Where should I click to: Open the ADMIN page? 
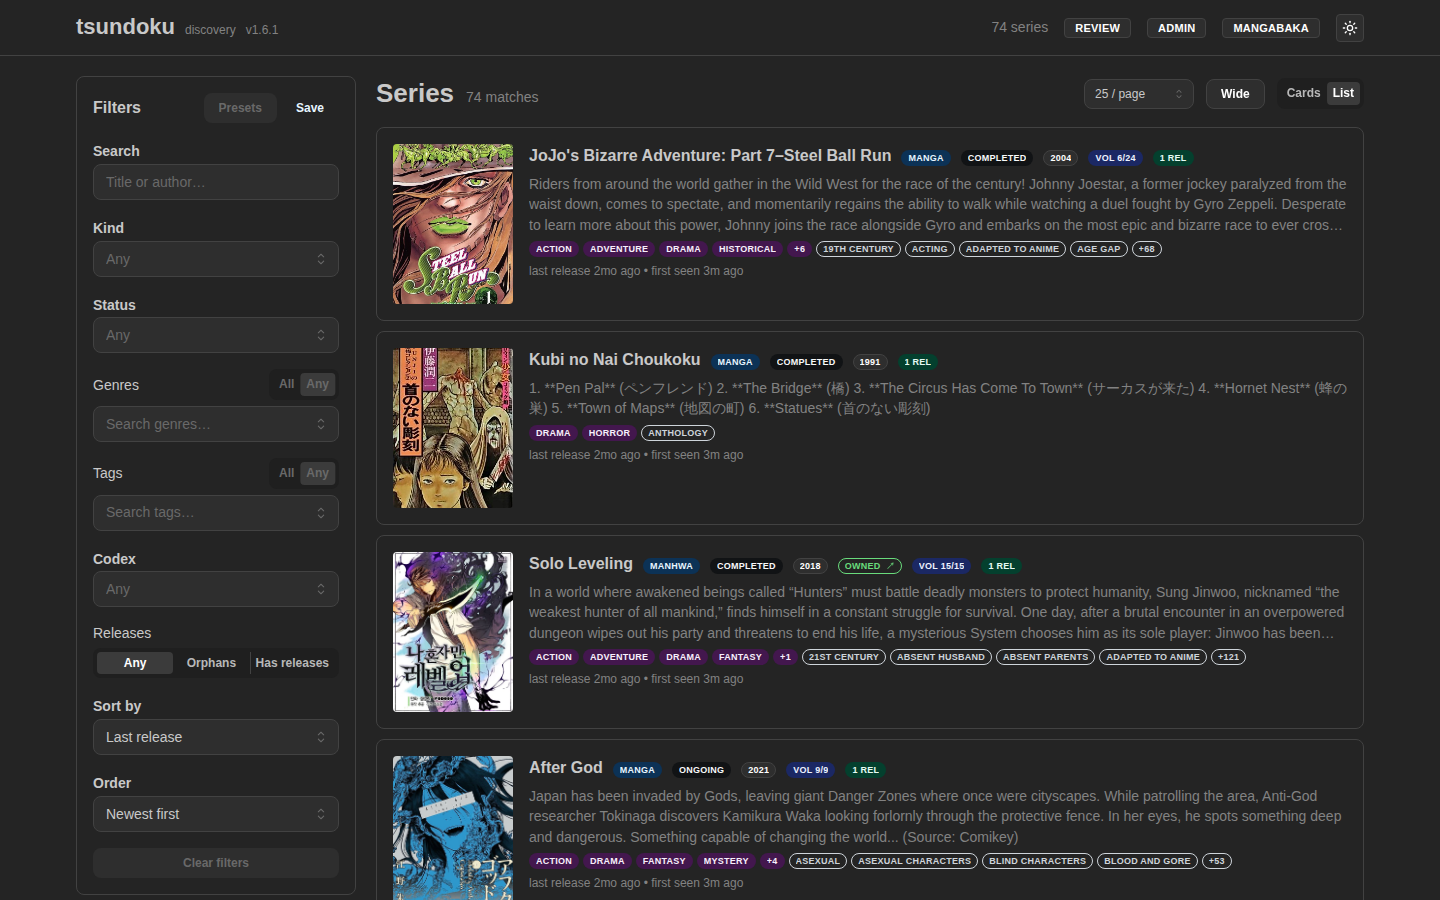click(1176, 28)
